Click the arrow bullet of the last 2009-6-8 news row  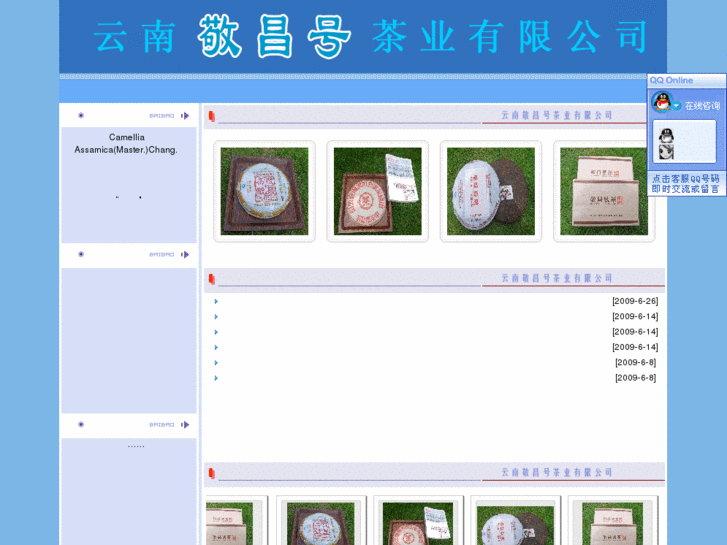coord(216,378)
